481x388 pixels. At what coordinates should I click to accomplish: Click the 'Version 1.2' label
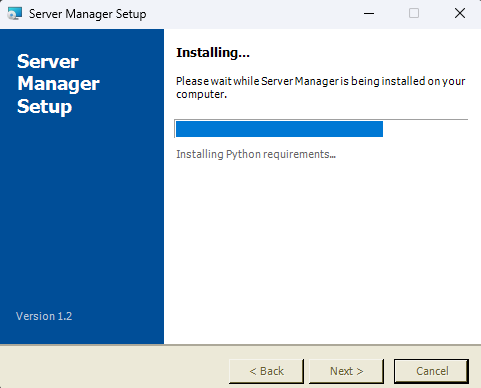coord(44,316)
